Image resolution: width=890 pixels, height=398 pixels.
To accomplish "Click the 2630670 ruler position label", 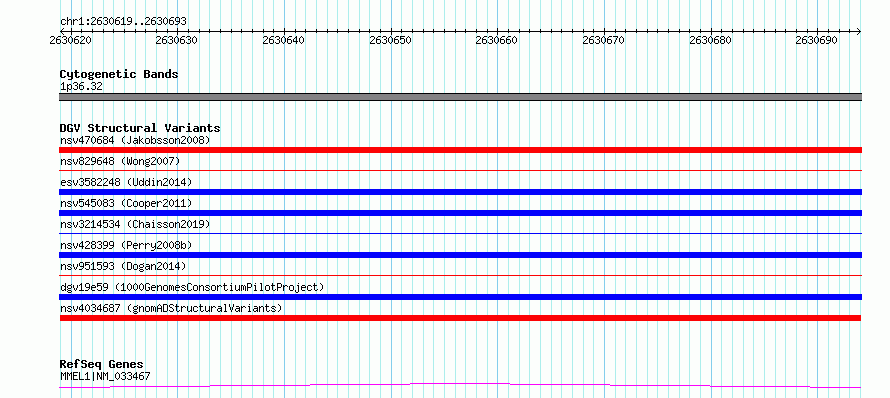I will coord(603,40).
